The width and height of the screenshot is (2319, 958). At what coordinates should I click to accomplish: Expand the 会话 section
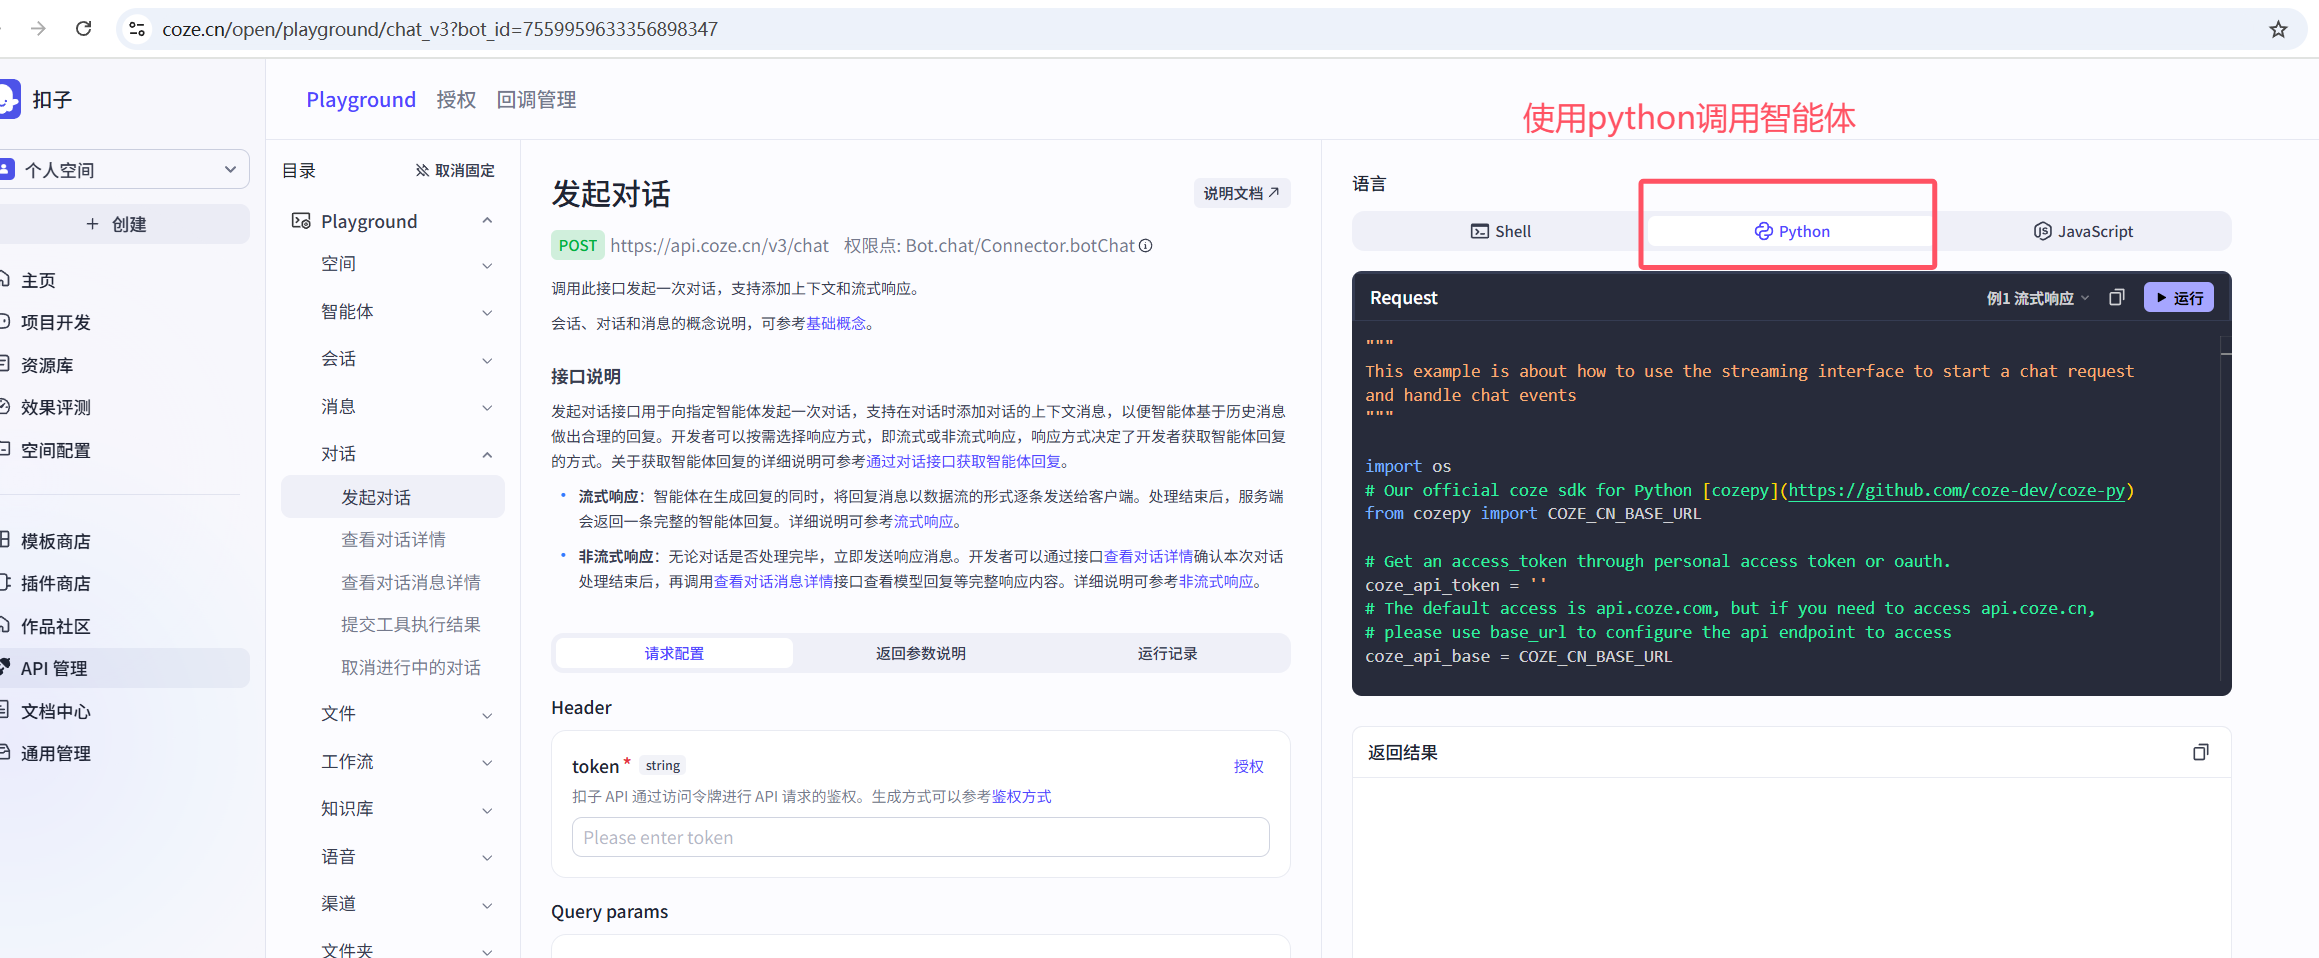tap(487, 360)
